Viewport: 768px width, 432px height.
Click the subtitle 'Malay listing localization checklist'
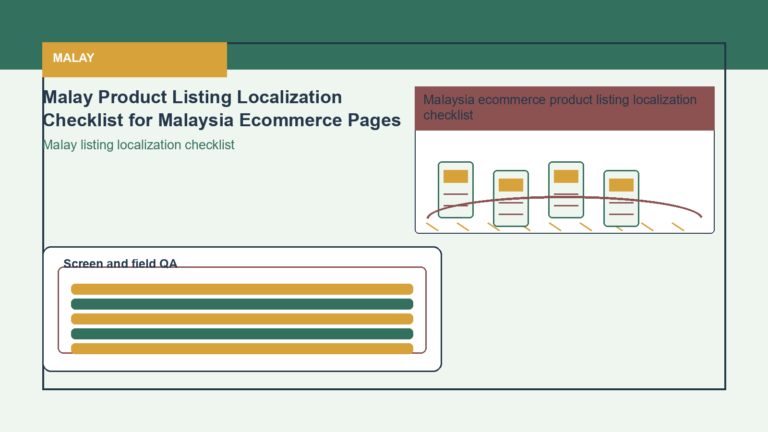[x=139, y=145]
